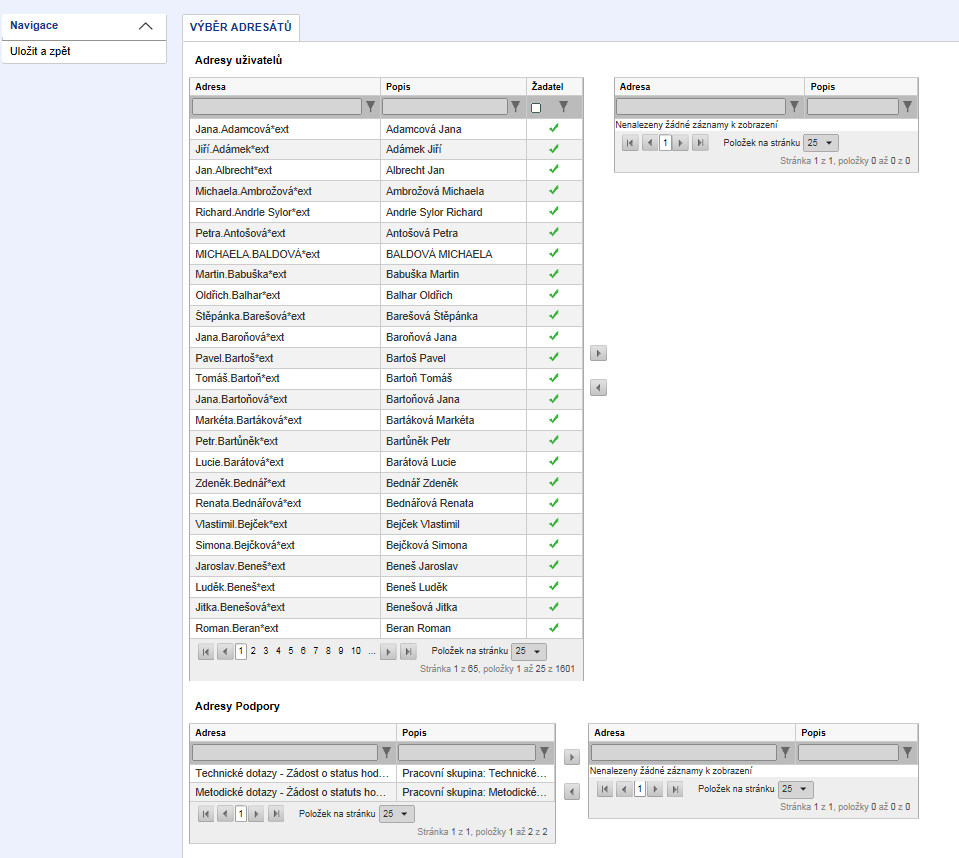Filter icon for Adresa in user addresses
Image resolution: width=959 pixels, height=858 pixels.
click(x=371, y=106)
